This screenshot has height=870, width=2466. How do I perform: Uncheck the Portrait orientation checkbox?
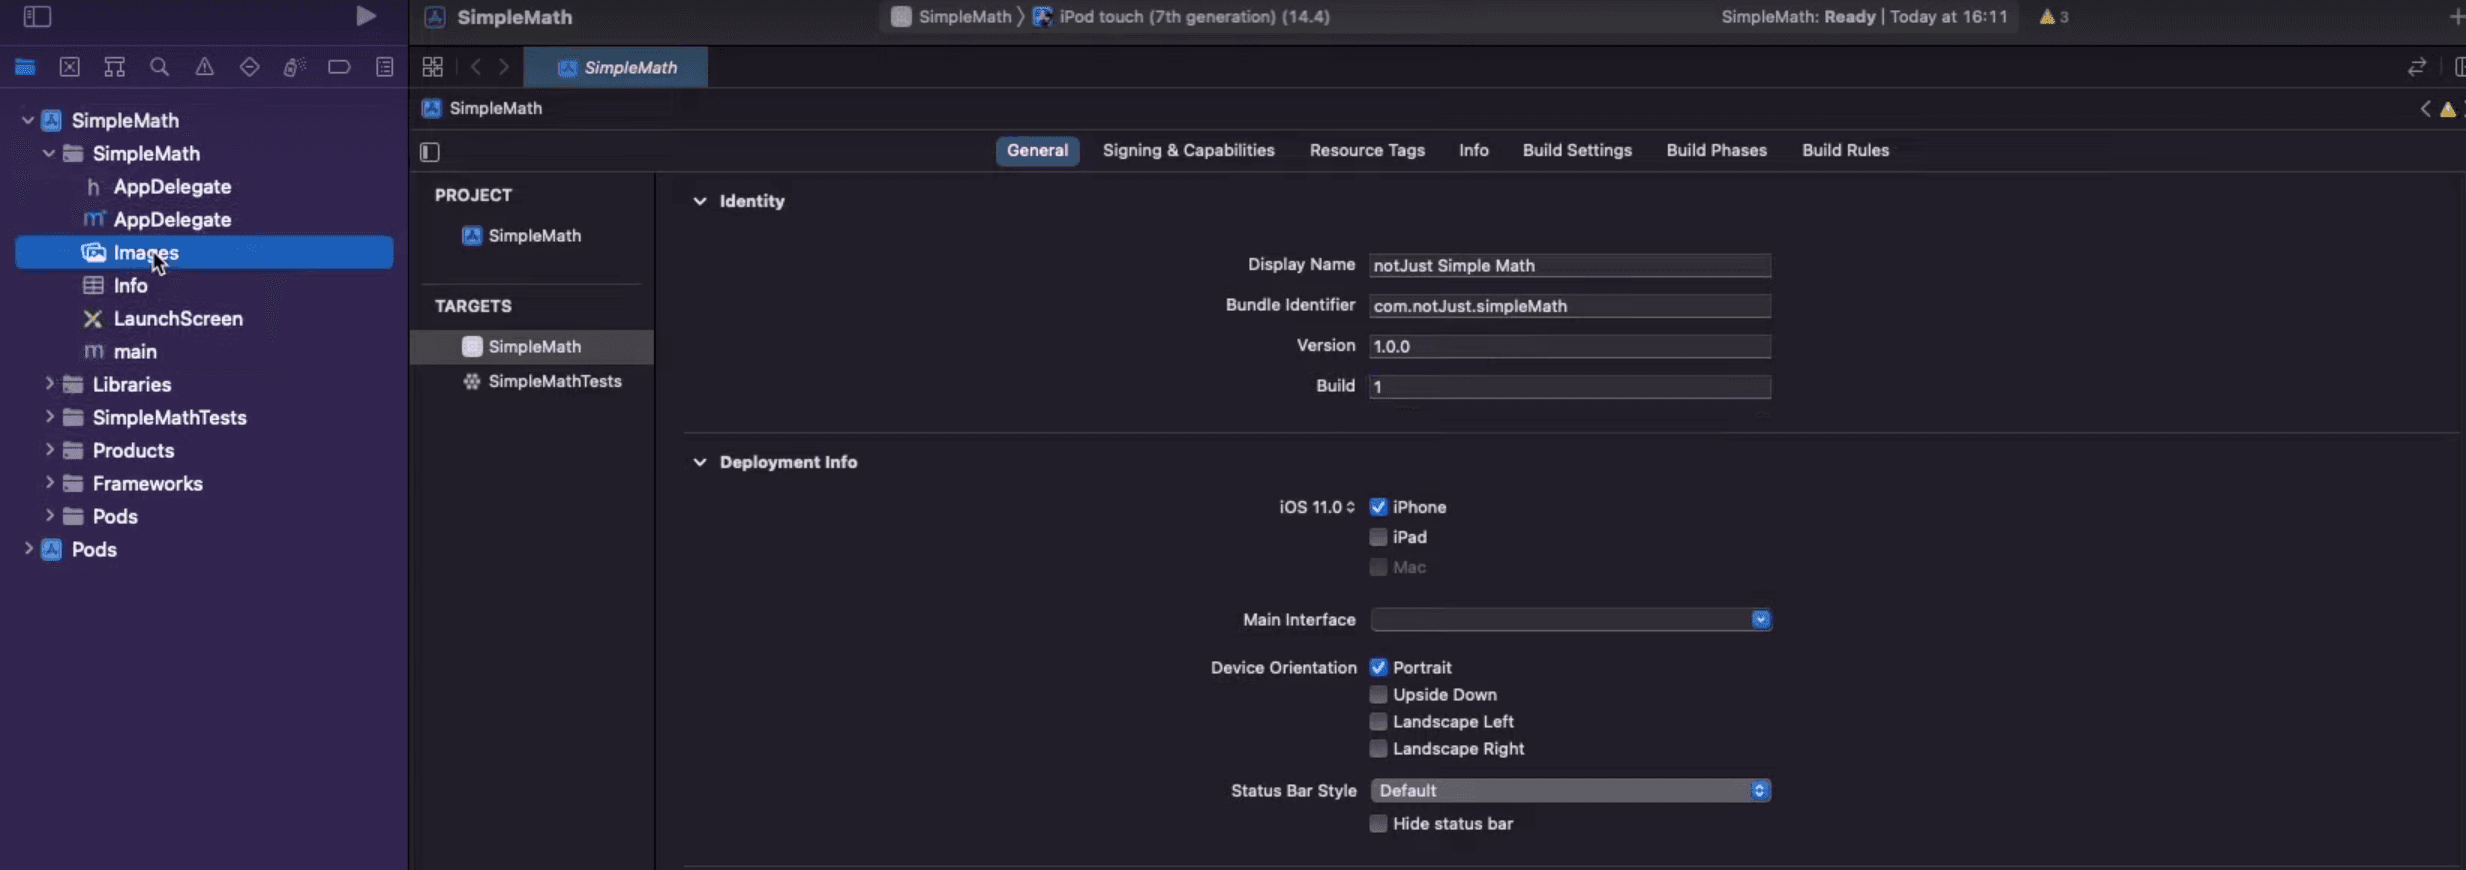coord(1378,667)
